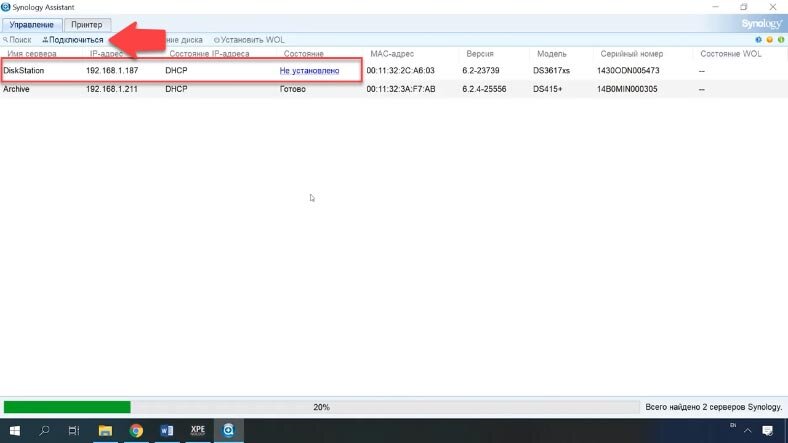Click MAC address 00:11:32:3A:F7:AB
Viewport: 788px width, 443px height.
click(401, 89)
